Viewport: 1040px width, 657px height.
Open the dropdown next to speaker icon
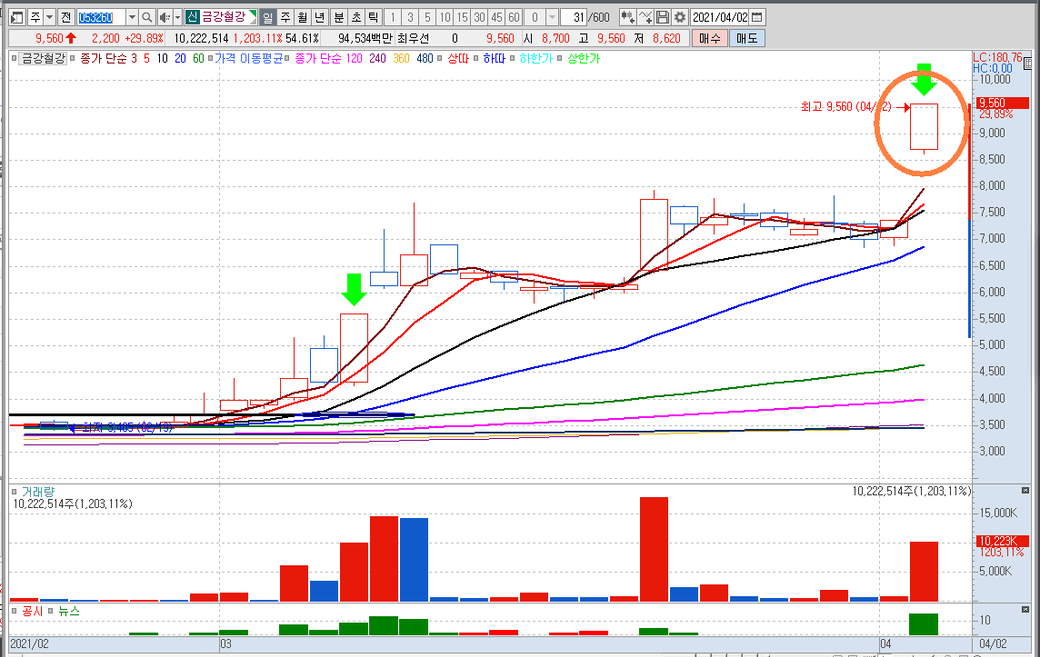(177, 18)
